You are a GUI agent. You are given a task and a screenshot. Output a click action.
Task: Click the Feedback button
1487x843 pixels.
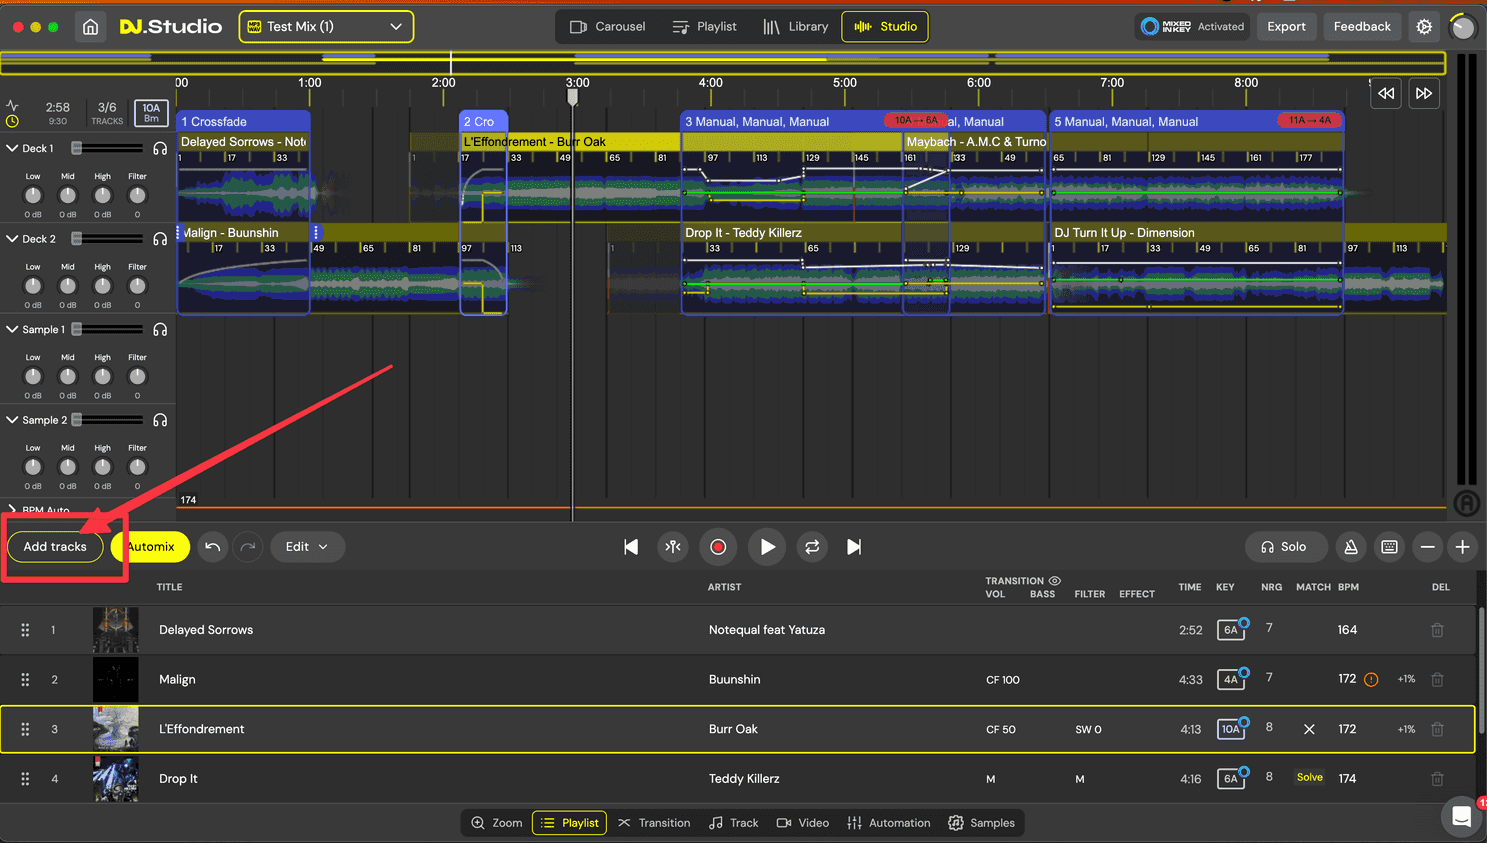(1361, 27)
